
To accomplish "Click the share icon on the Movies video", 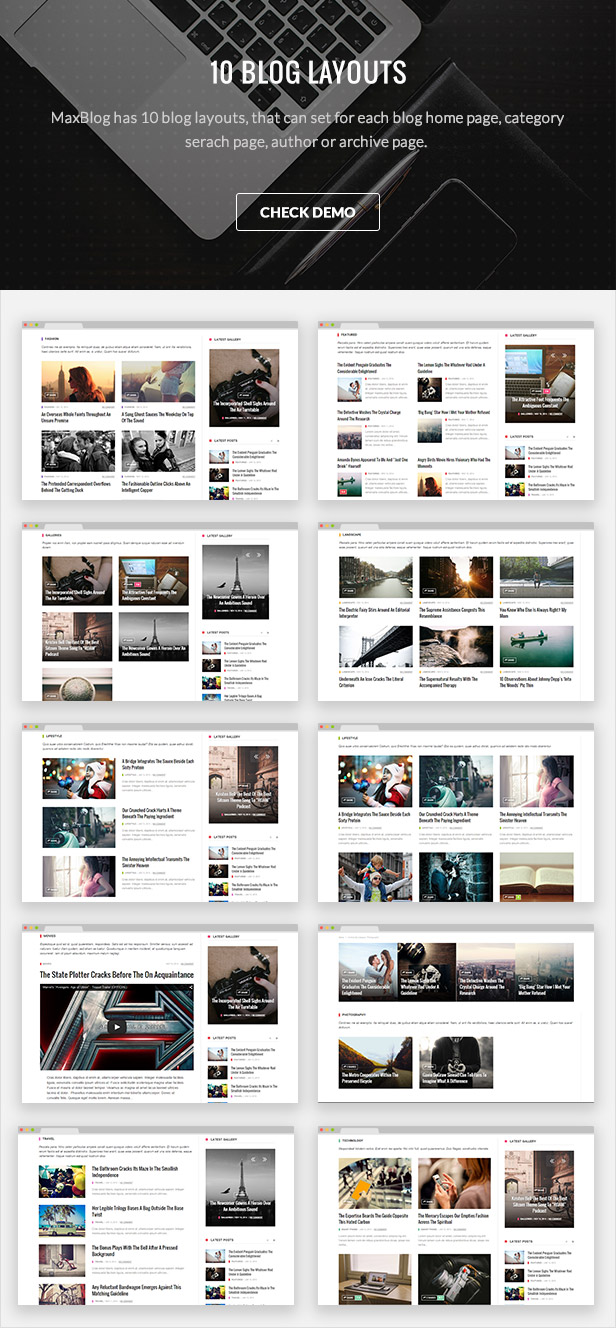I will (191, 988).
